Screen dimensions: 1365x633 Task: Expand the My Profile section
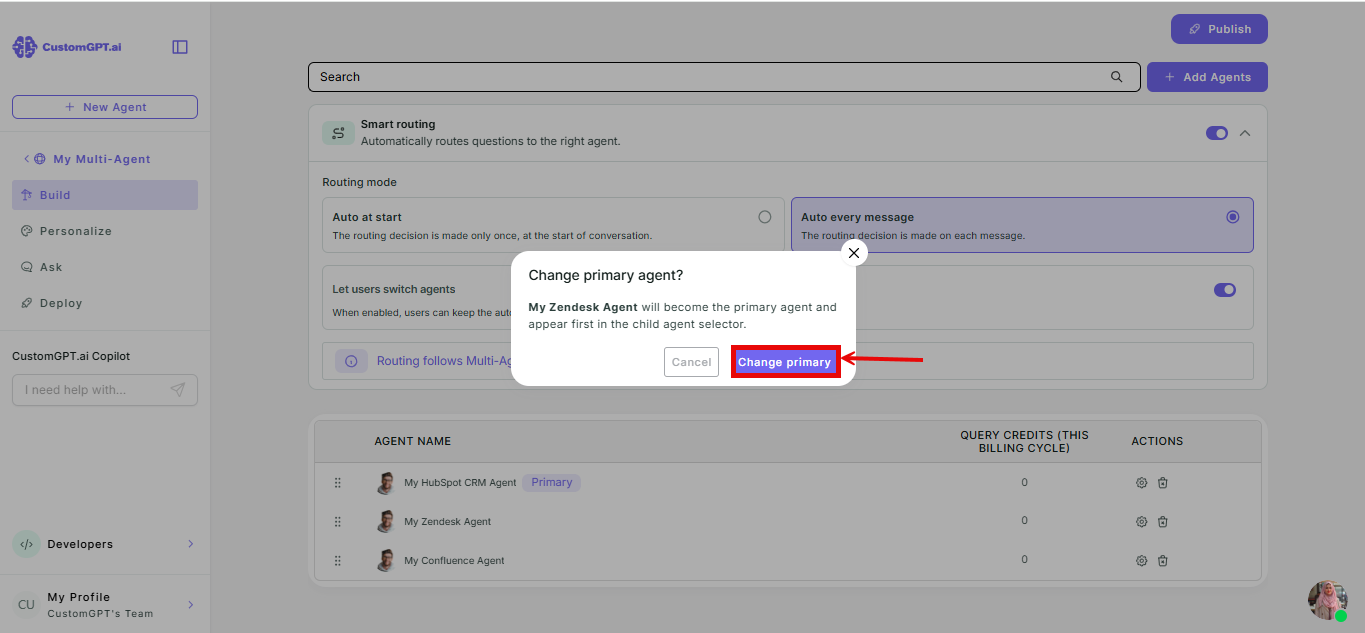pyautogui.click(x=190, y=605)
